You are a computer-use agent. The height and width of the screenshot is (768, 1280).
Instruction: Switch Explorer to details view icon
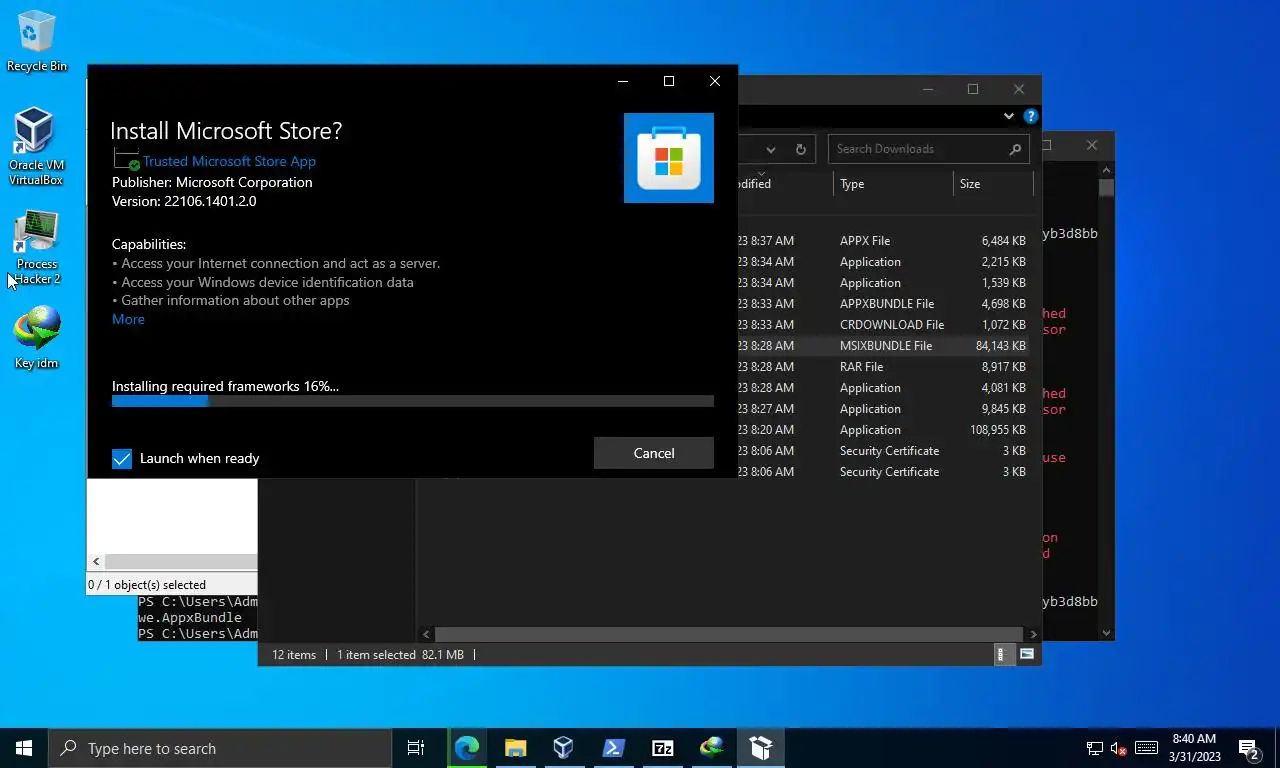(x=1003, y=655)
